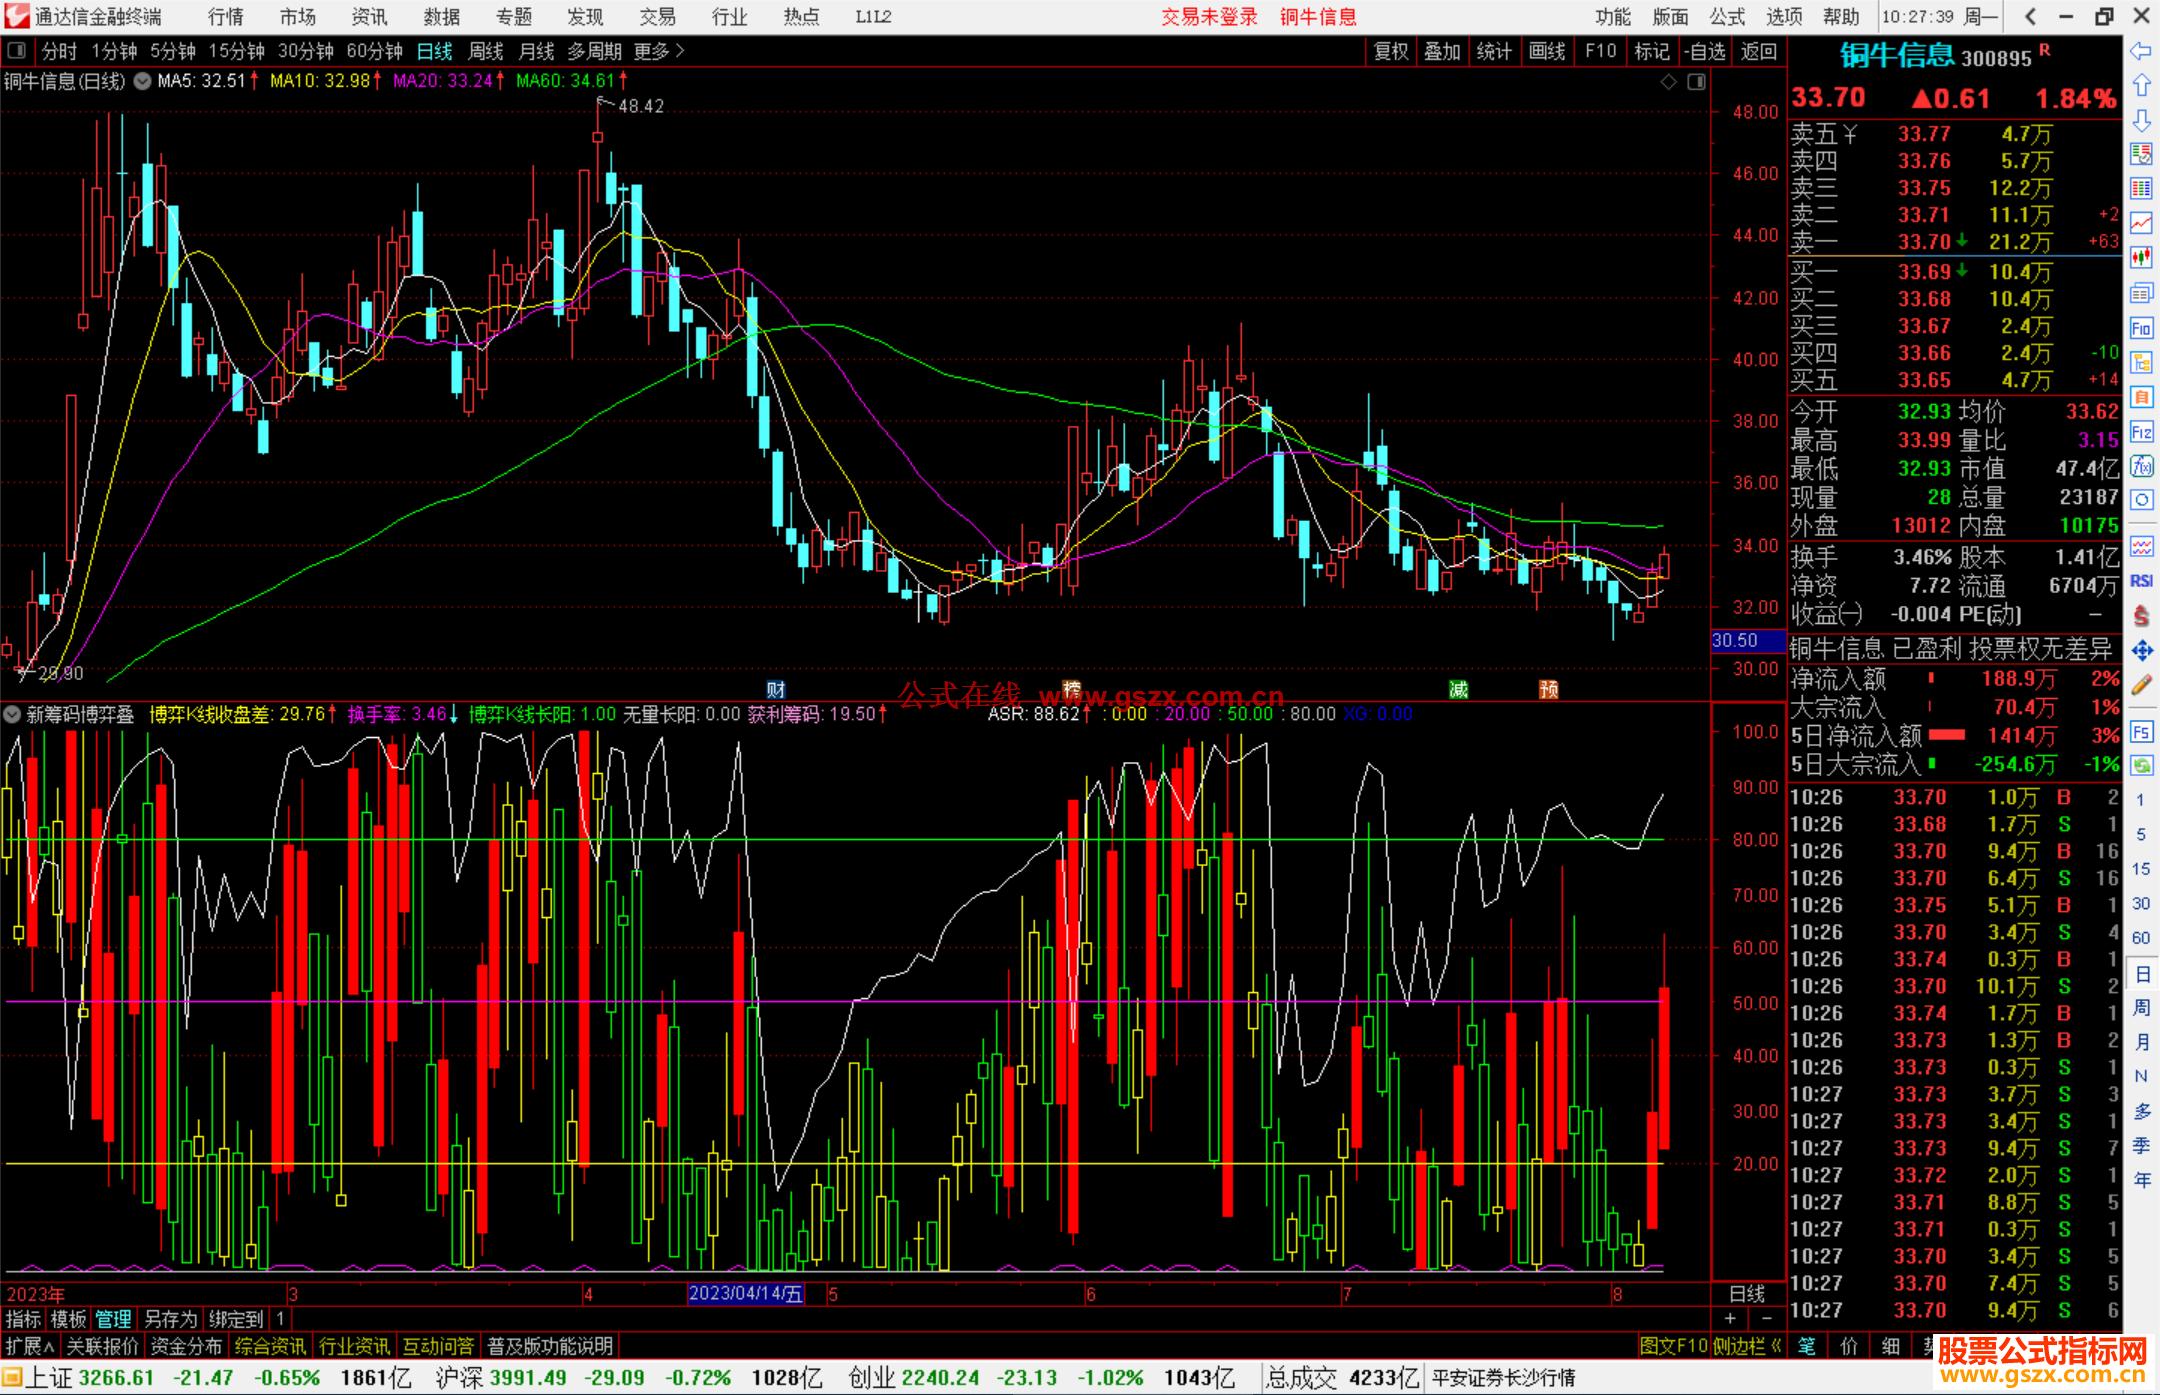Image resolution: width=2160 pixels, height=1395 pixels.
Task: Switch to 15-minute period in right sidebar
Action: (2141, 868)
